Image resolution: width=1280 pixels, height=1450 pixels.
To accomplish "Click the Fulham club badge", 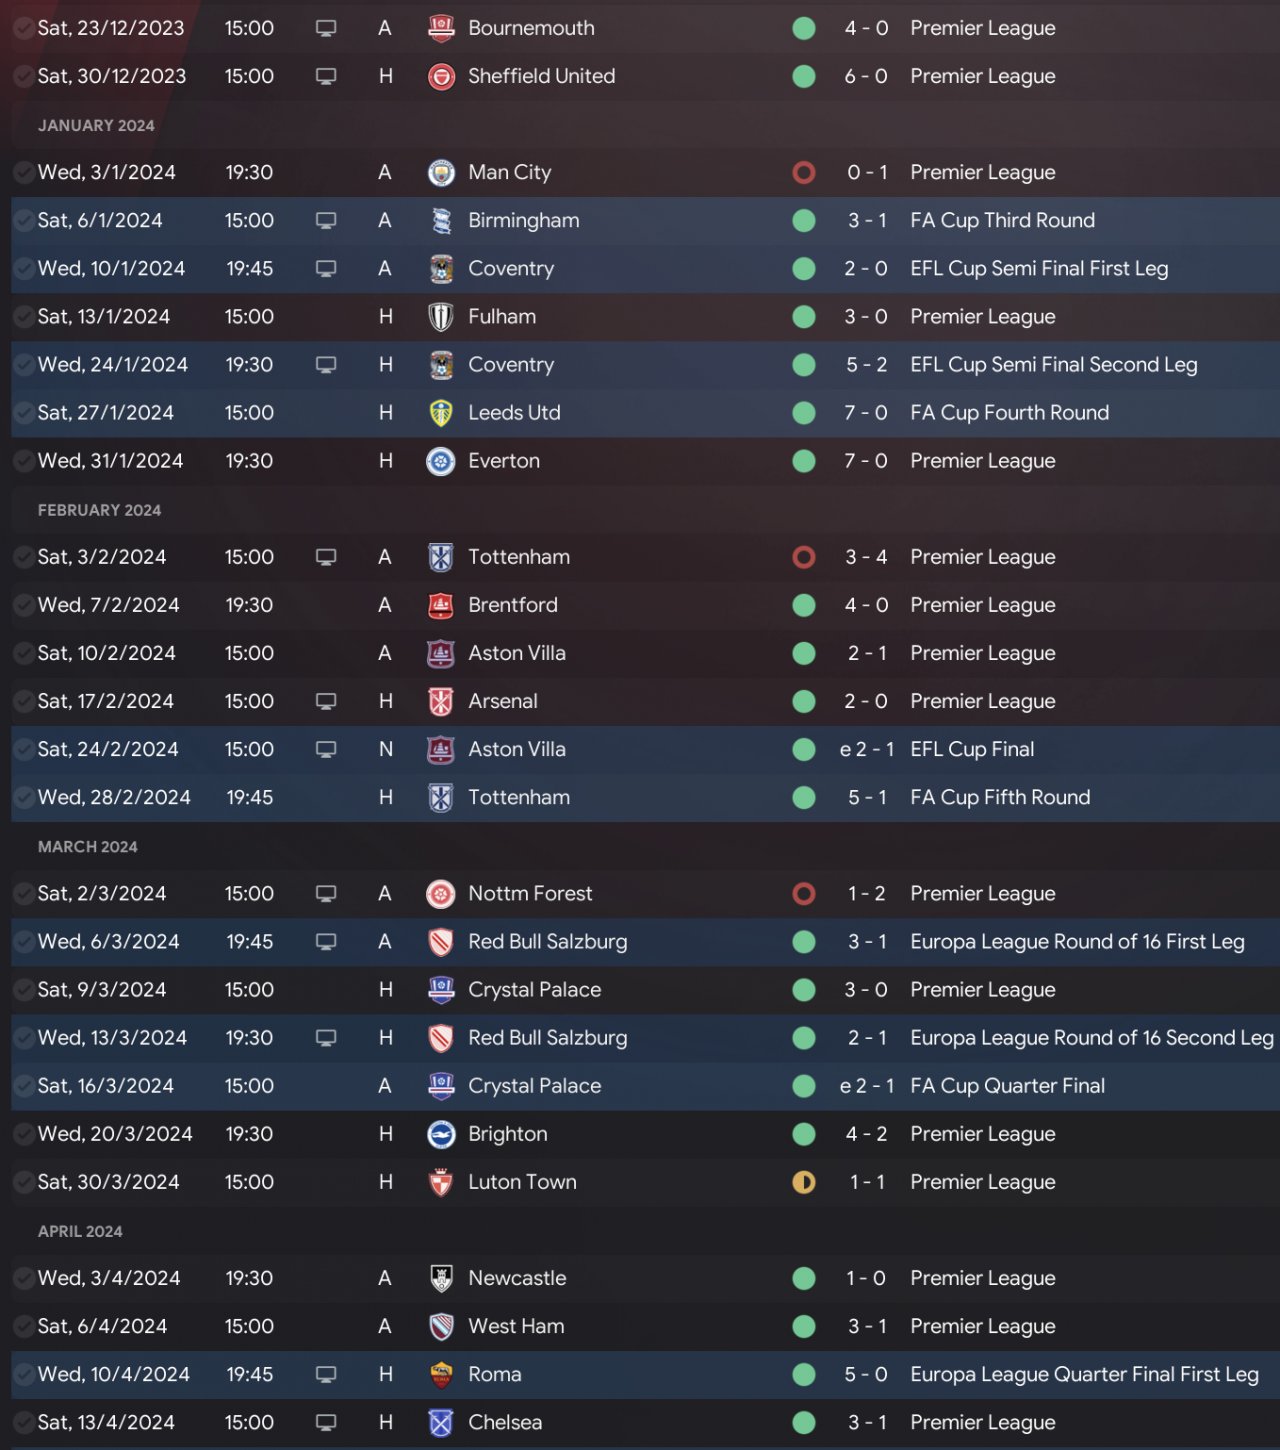I will [x=441, y=317].
